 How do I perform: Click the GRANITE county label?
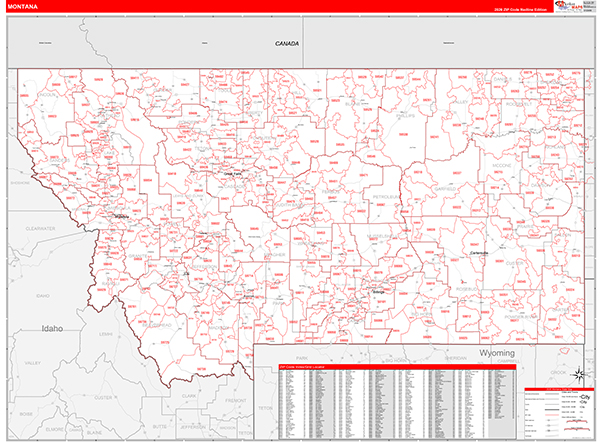[138, 256]
